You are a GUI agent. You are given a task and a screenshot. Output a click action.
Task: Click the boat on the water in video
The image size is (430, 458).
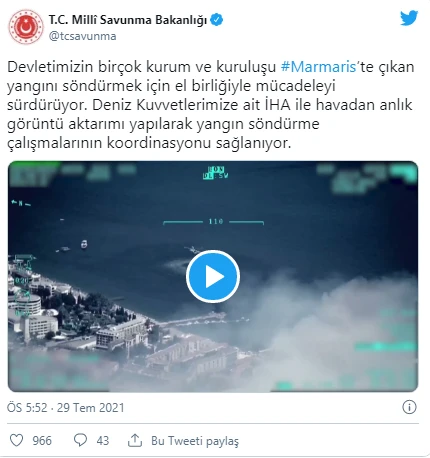(84, 244)
